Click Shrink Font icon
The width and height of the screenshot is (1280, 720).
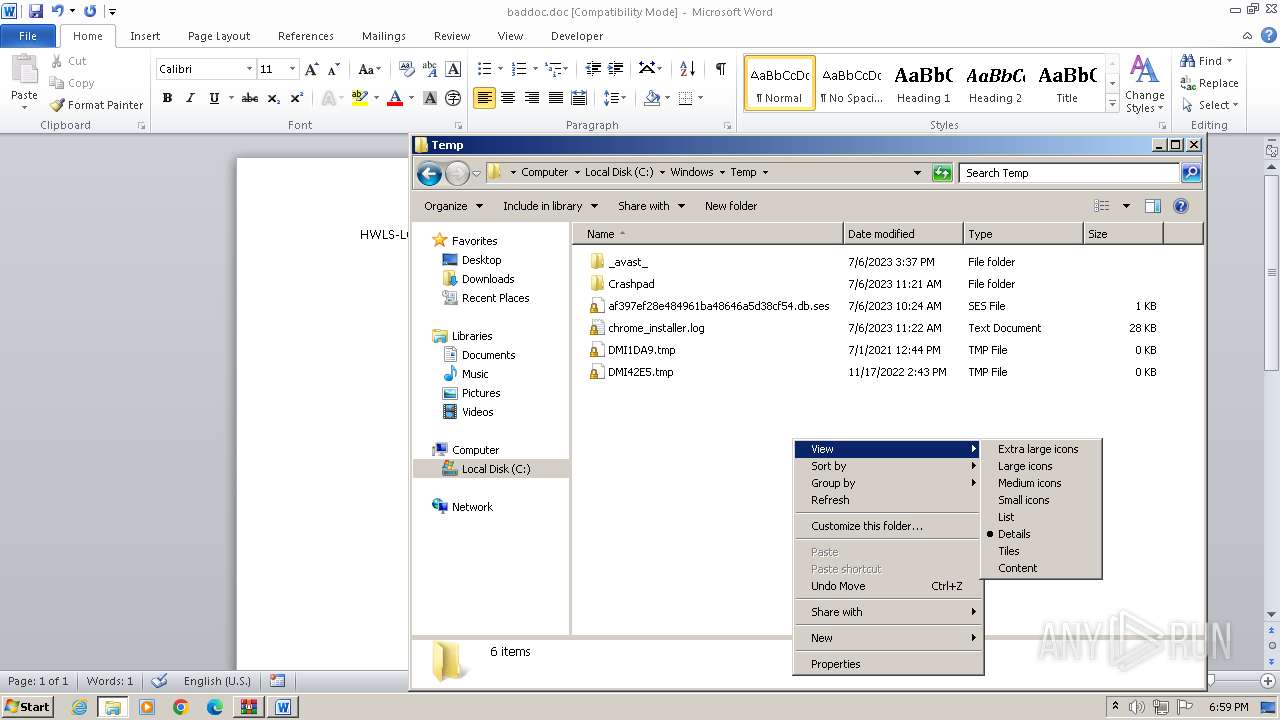(332, 69)
